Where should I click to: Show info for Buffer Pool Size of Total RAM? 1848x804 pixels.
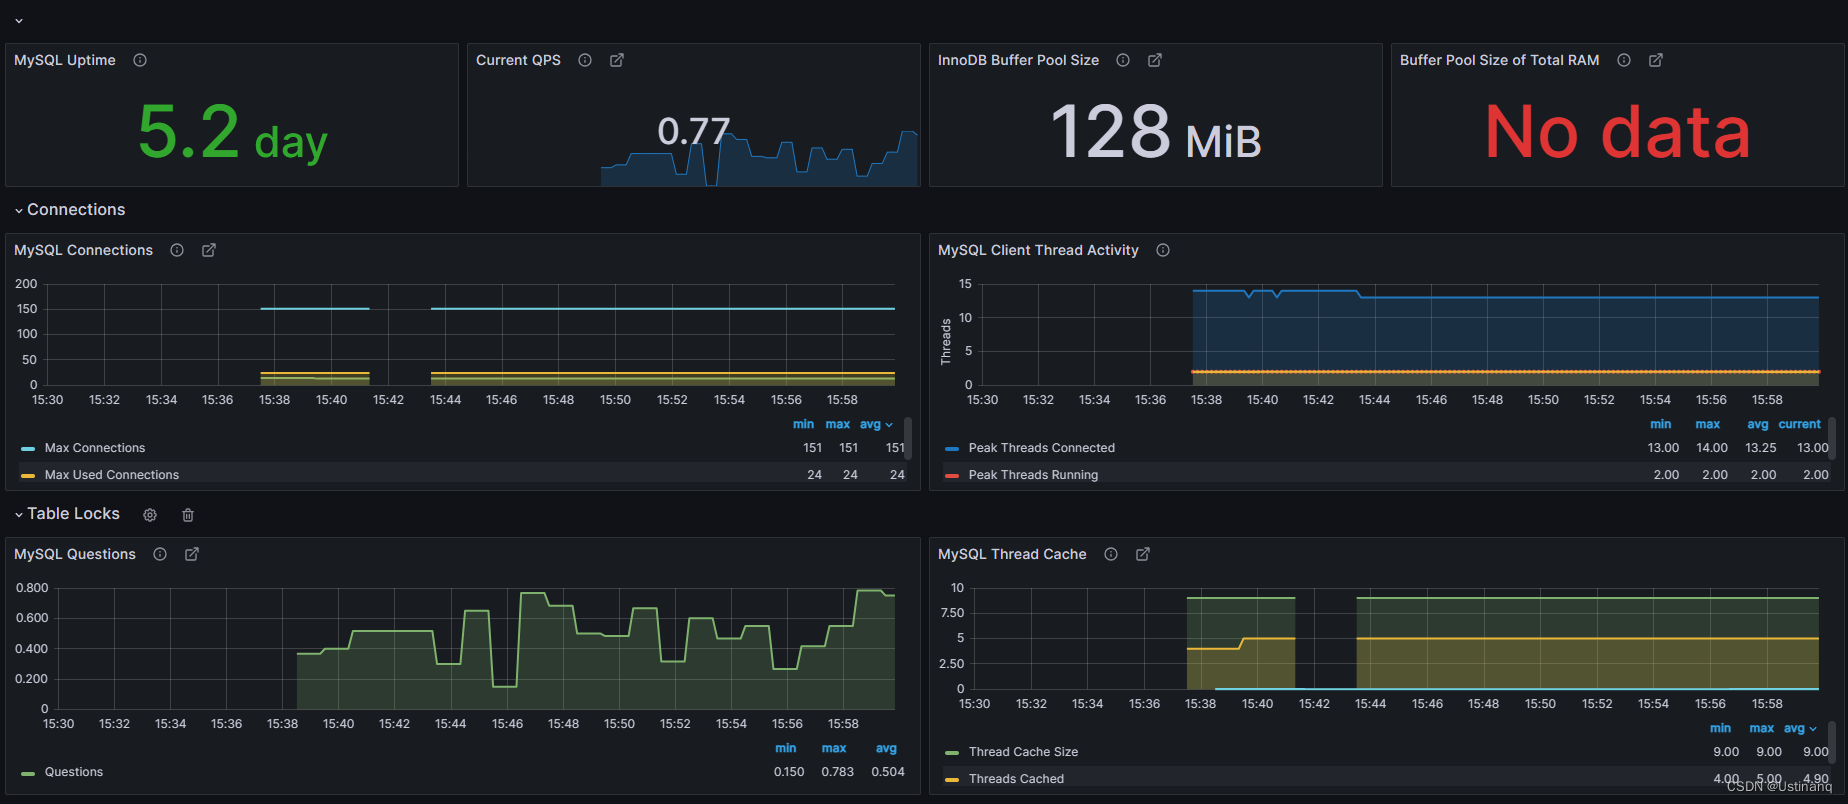(x=1624, y=60)
